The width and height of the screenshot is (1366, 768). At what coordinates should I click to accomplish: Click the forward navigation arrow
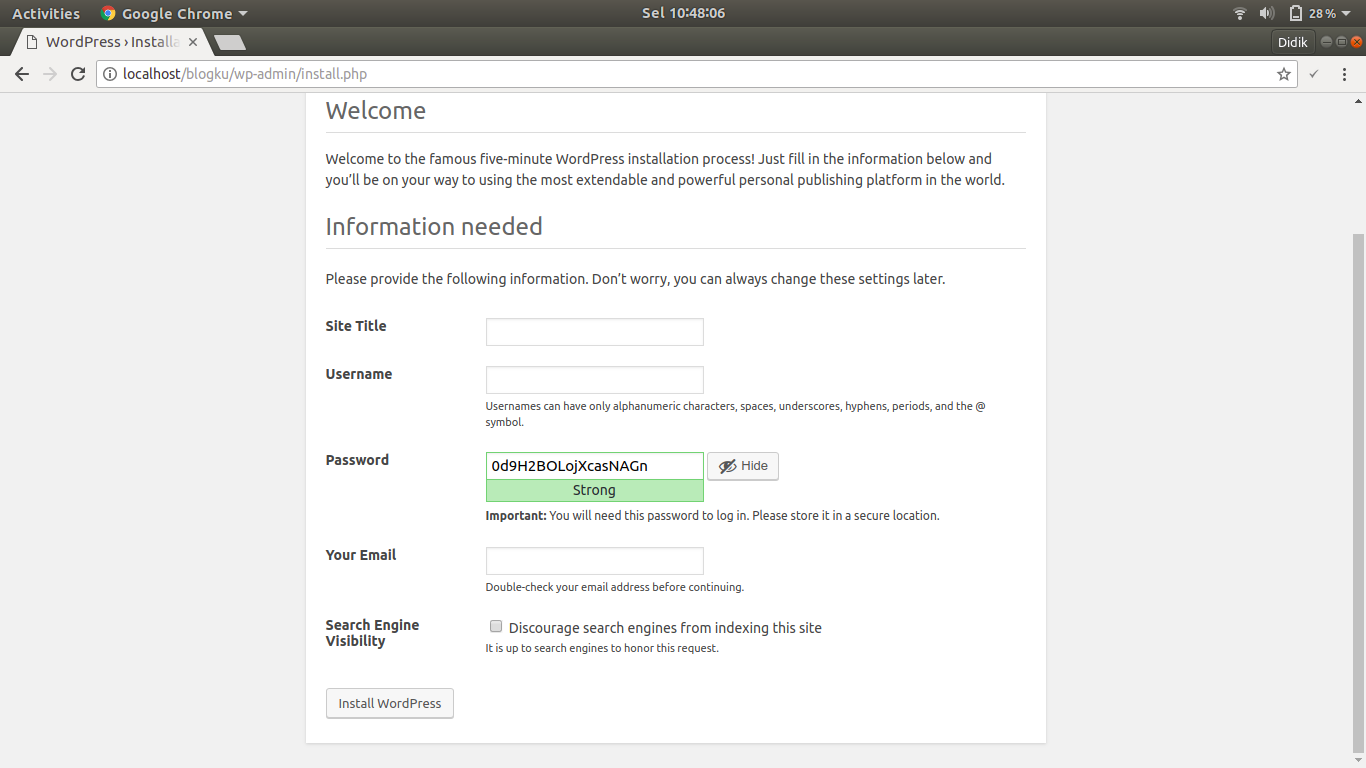coord(50,74)
